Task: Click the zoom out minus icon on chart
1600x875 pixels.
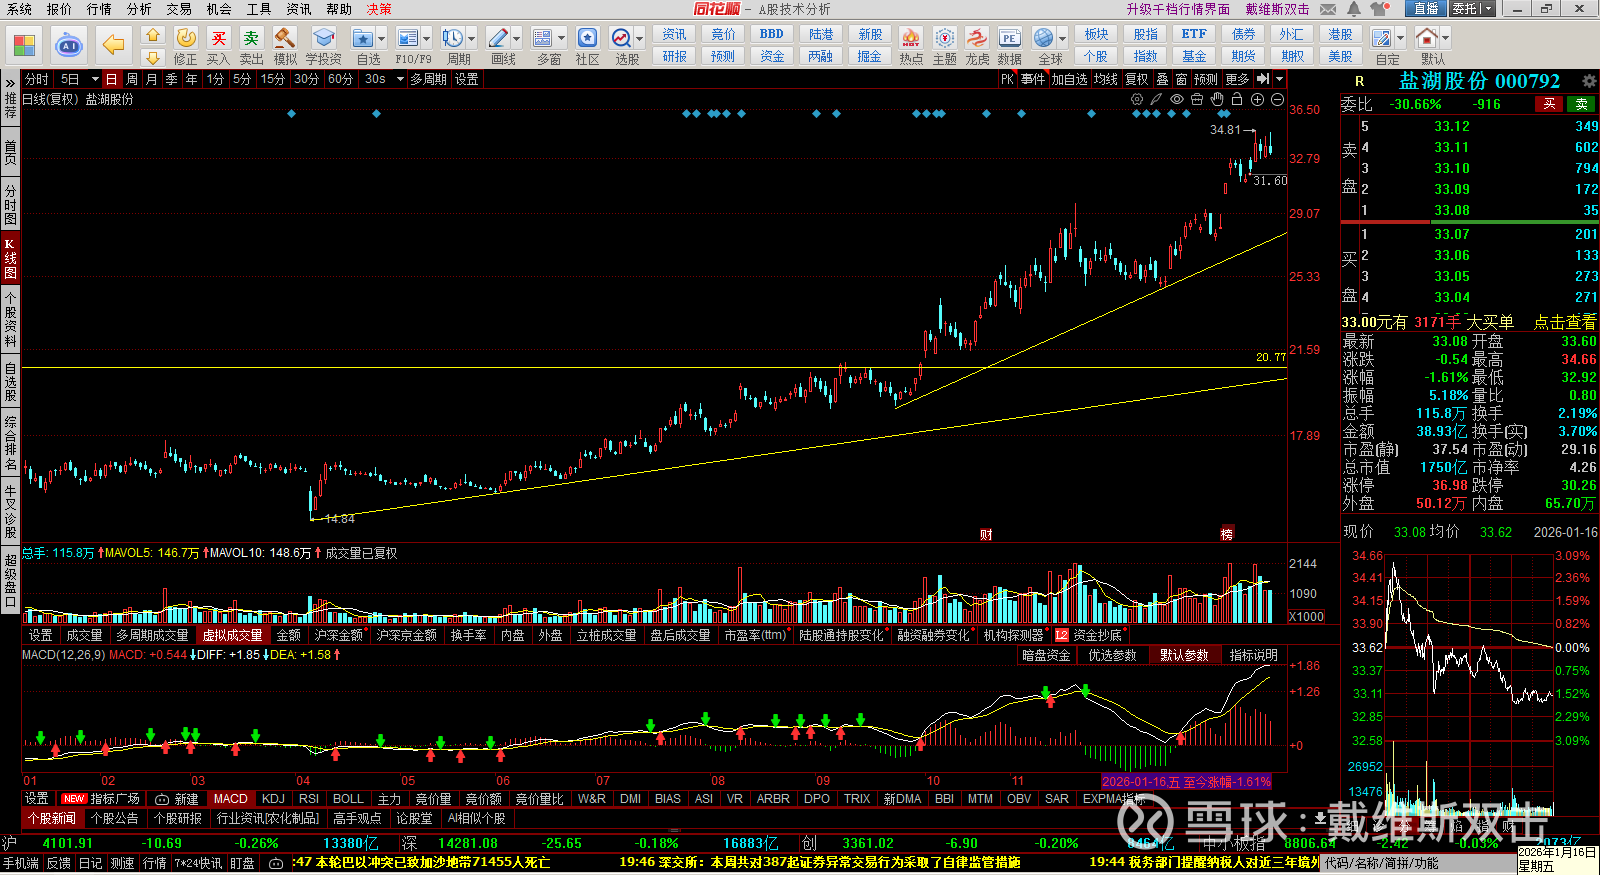Action: coord(1277,99)
